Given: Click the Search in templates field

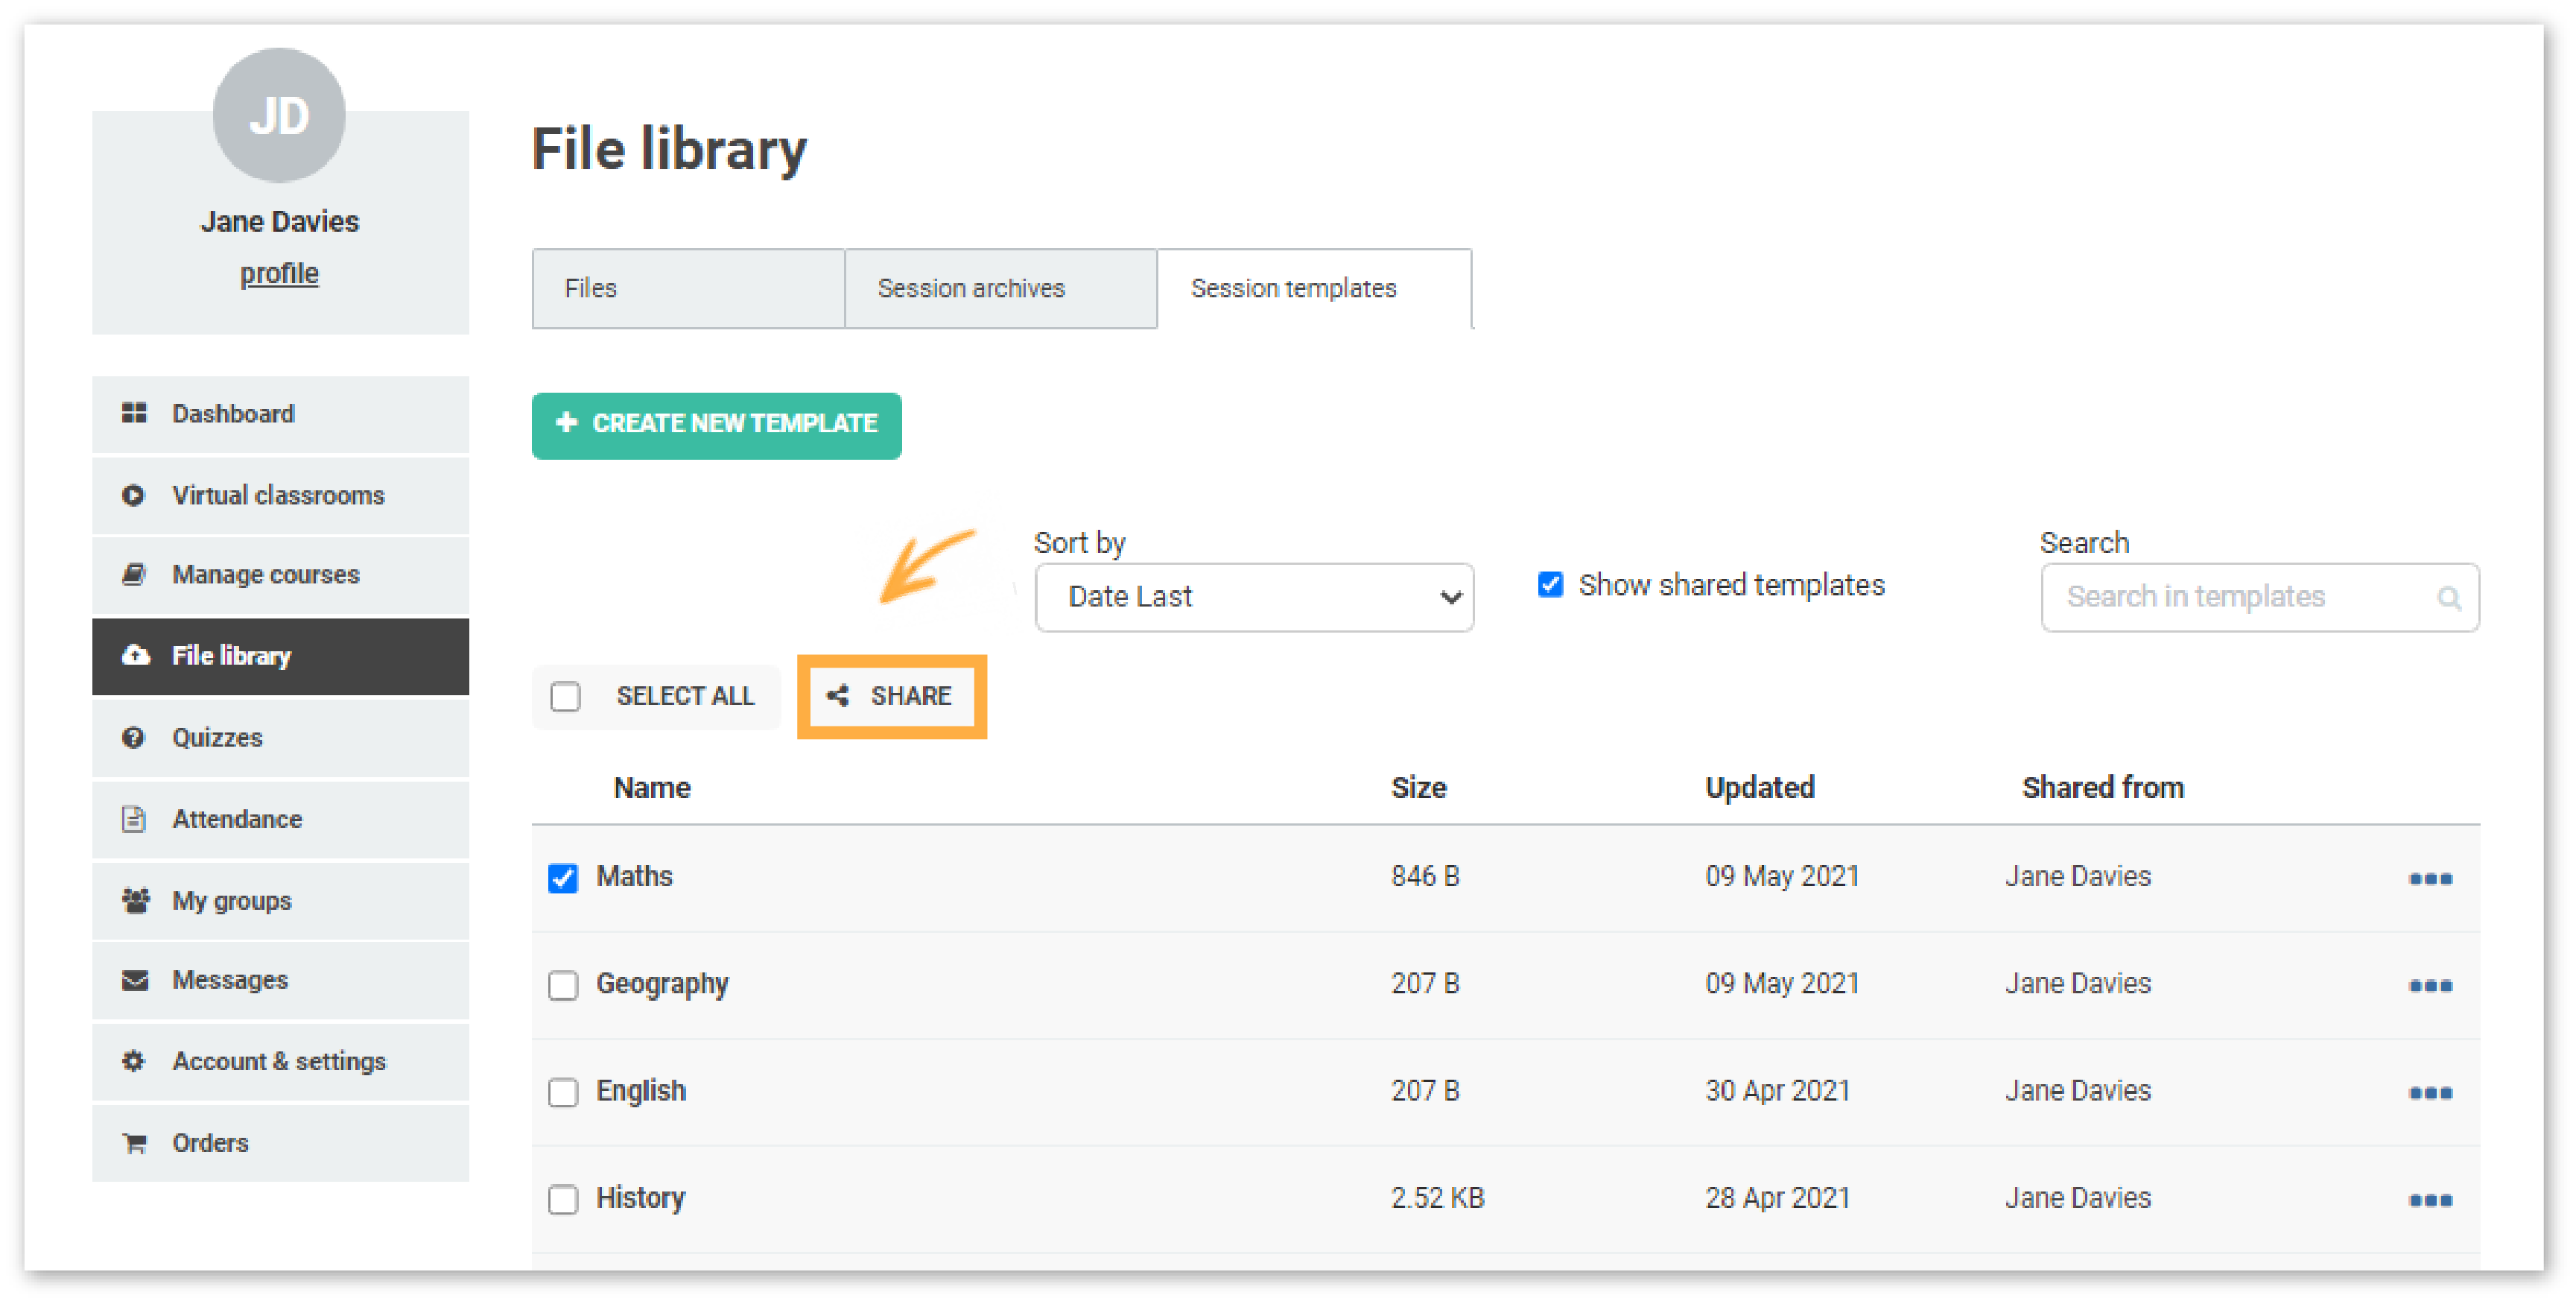Looking at the screenshot, I should (2259, 597).
